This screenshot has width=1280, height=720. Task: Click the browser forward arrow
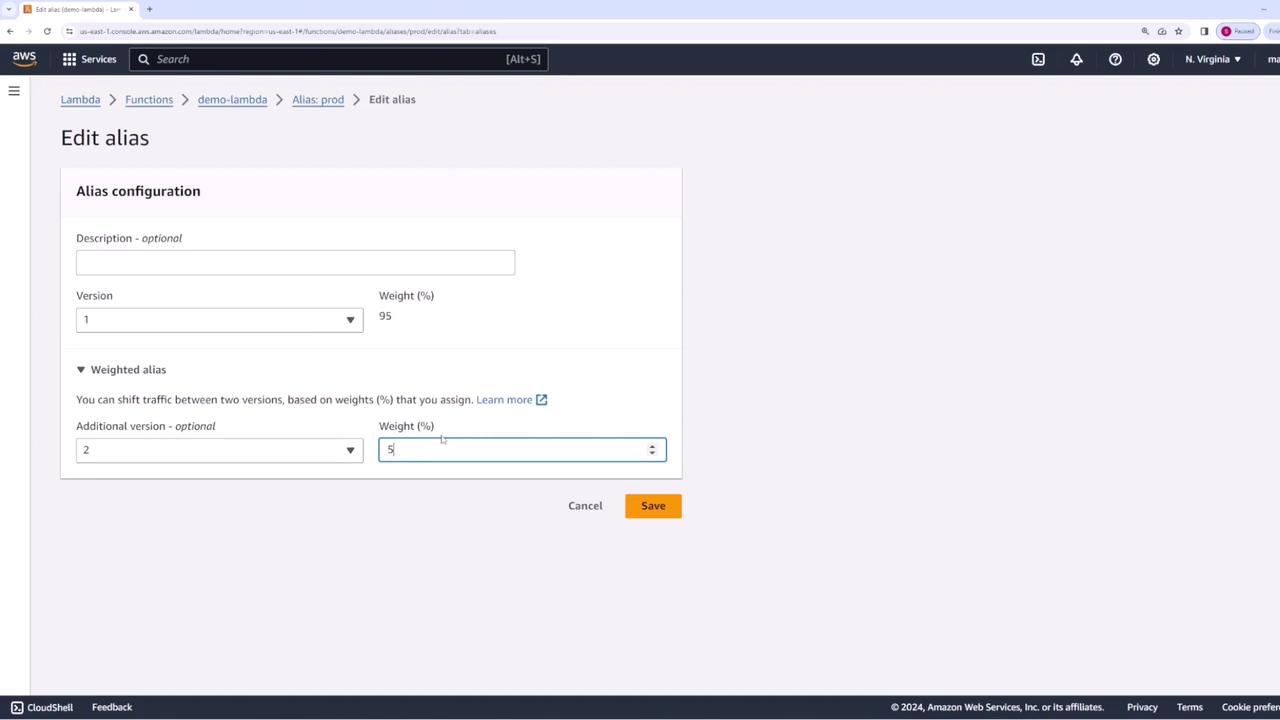coord(28,31)
